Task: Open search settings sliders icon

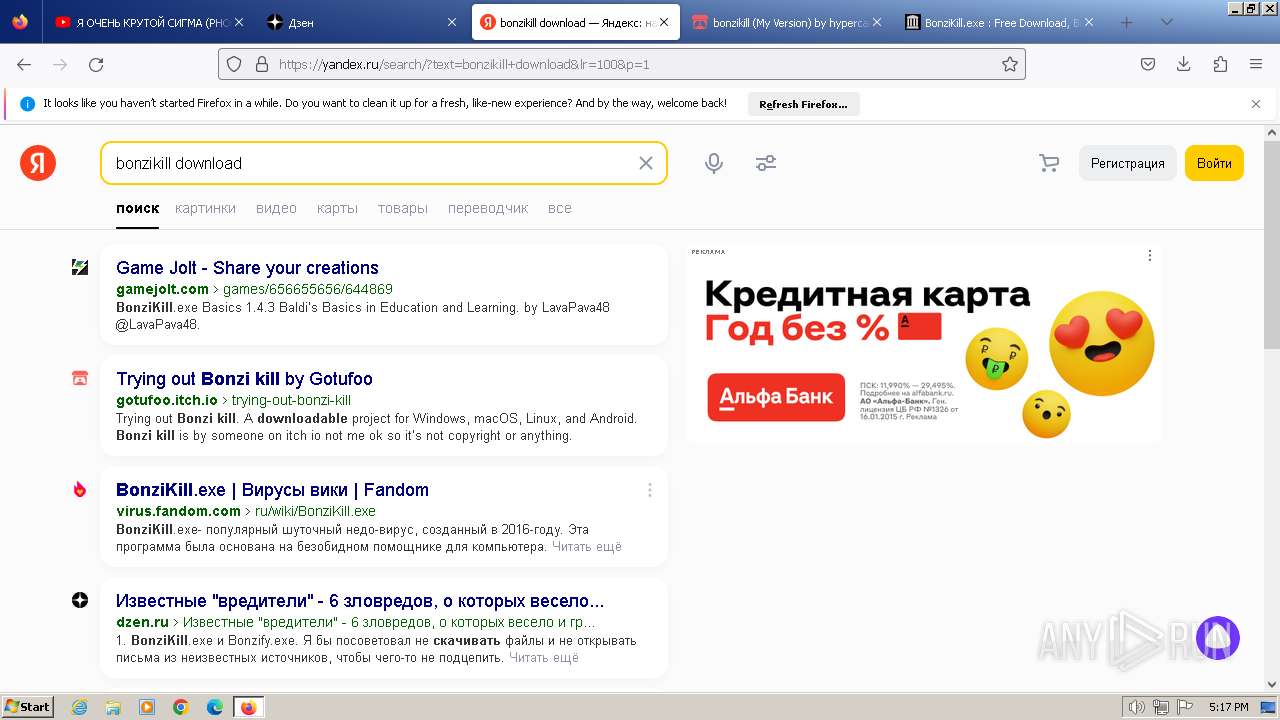Action: coord(766,163)
